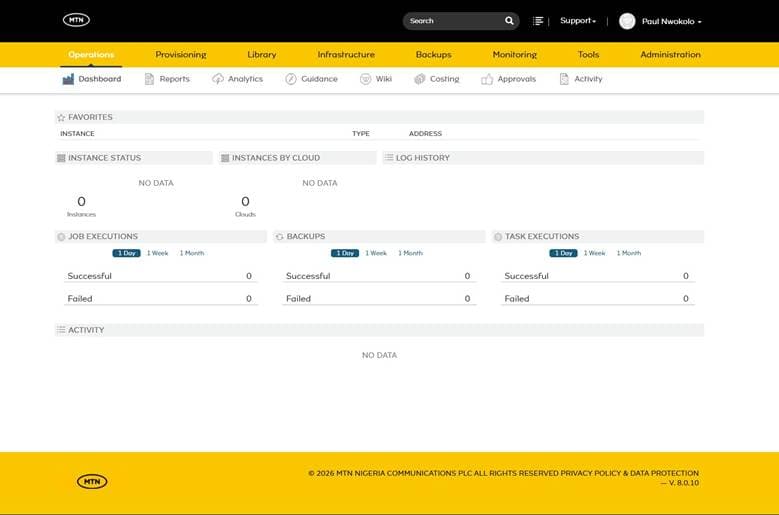Click the Successful row in Job Executions
The height and width of the screenshot is (515, 779).
(x=160, y=276)
